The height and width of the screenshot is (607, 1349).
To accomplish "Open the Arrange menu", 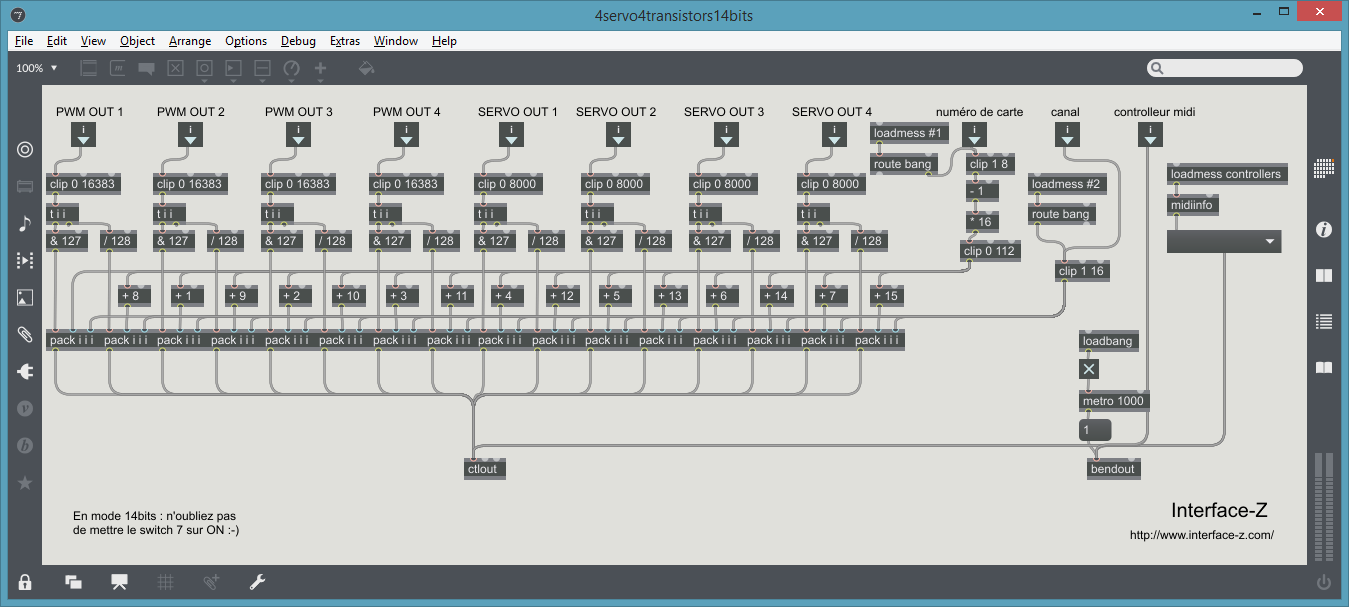I will 190,41.
